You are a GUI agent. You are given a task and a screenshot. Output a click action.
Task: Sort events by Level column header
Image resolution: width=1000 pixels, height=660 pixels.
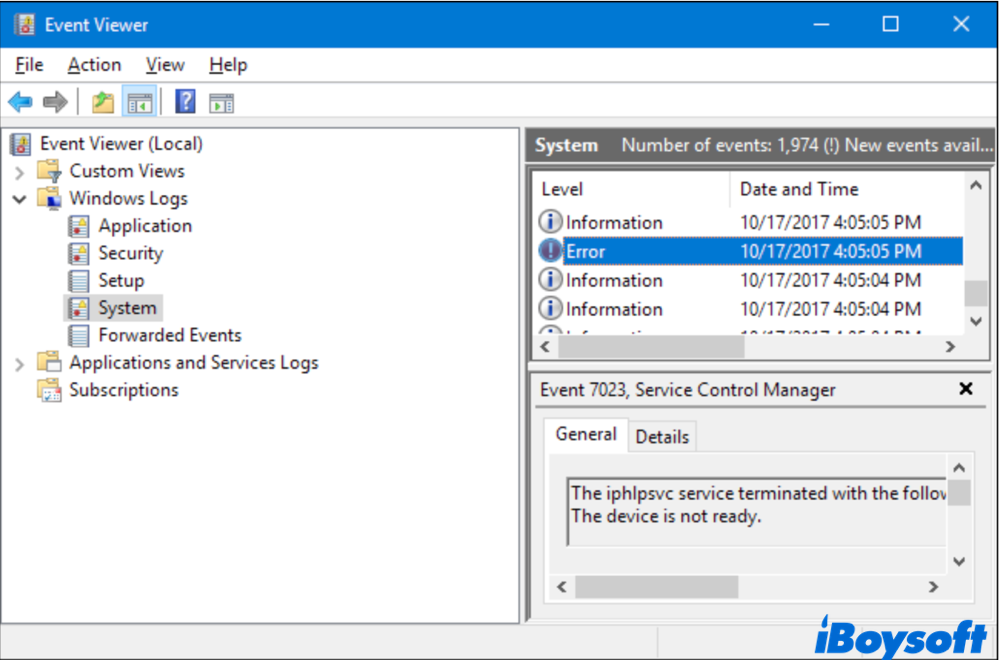562,189
